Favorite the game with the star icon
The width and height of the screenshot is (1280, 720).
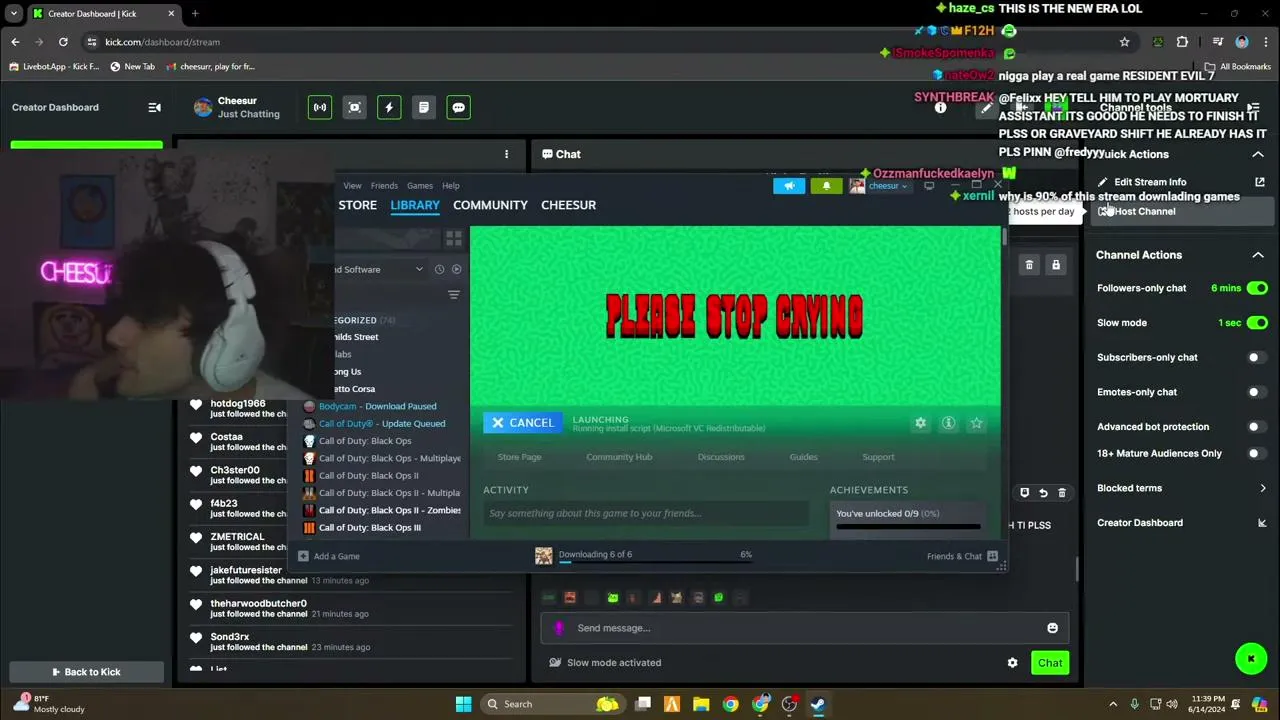pyautogui.click(x=976, y=423)
